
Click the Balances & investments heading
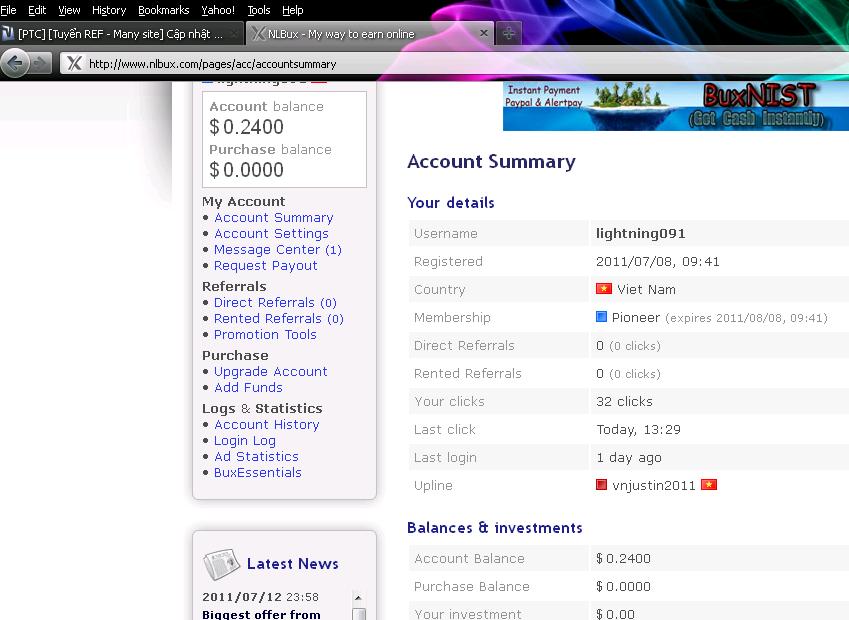point(494,528)
